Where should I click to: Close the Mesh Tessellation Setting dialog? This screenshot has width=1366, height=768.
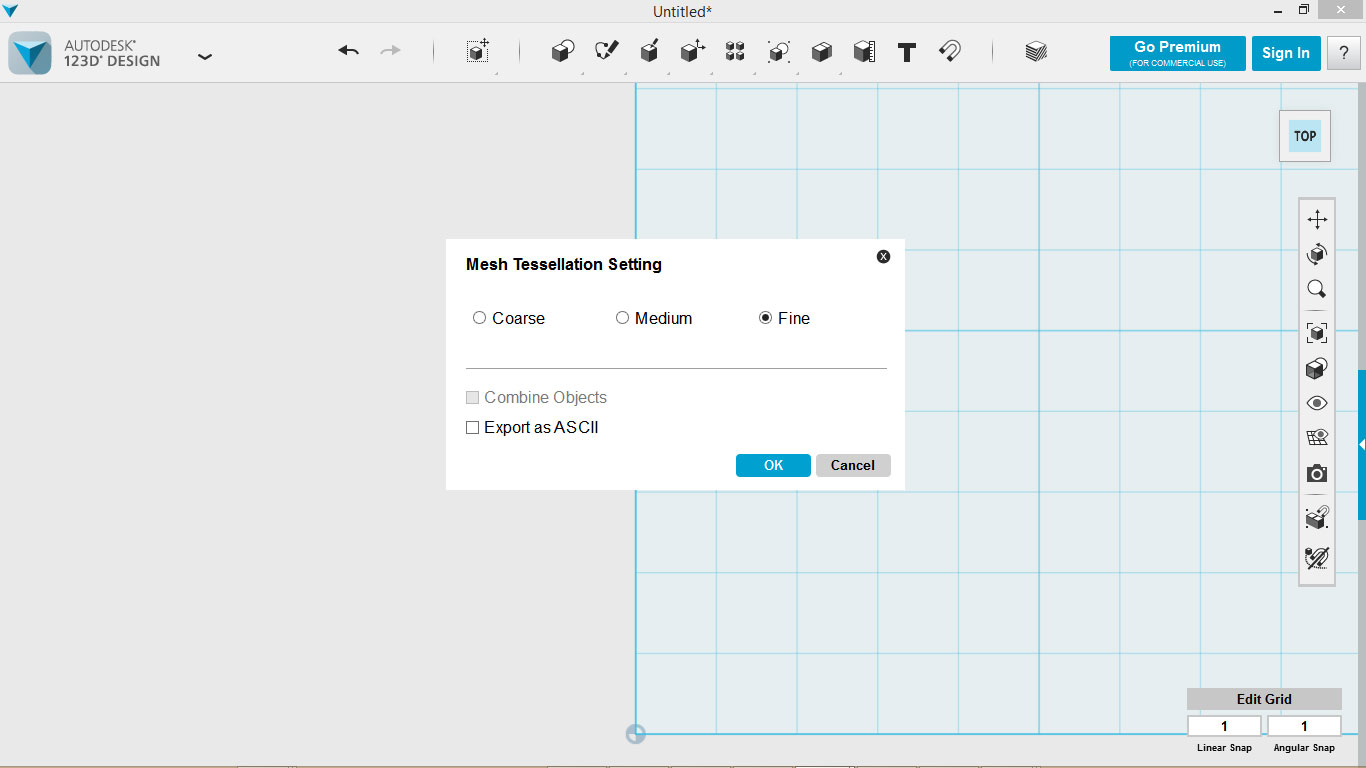point(883,257)
